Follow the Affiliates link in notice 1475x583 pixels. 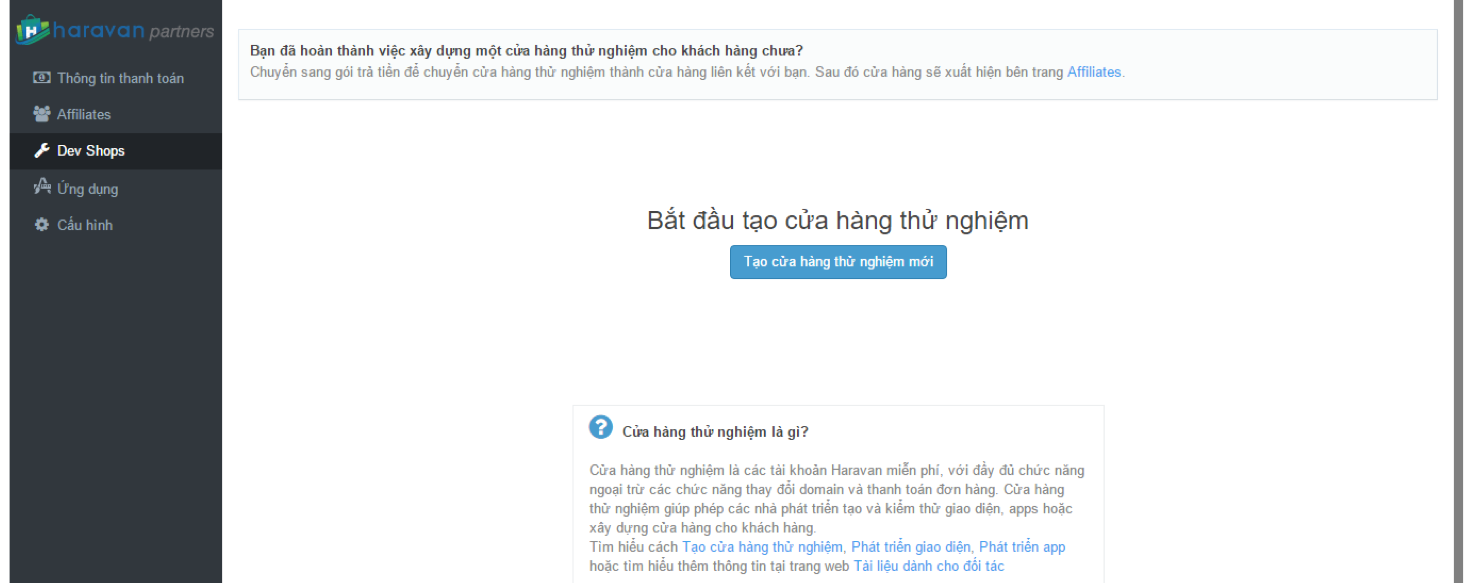pos(1094,72)
